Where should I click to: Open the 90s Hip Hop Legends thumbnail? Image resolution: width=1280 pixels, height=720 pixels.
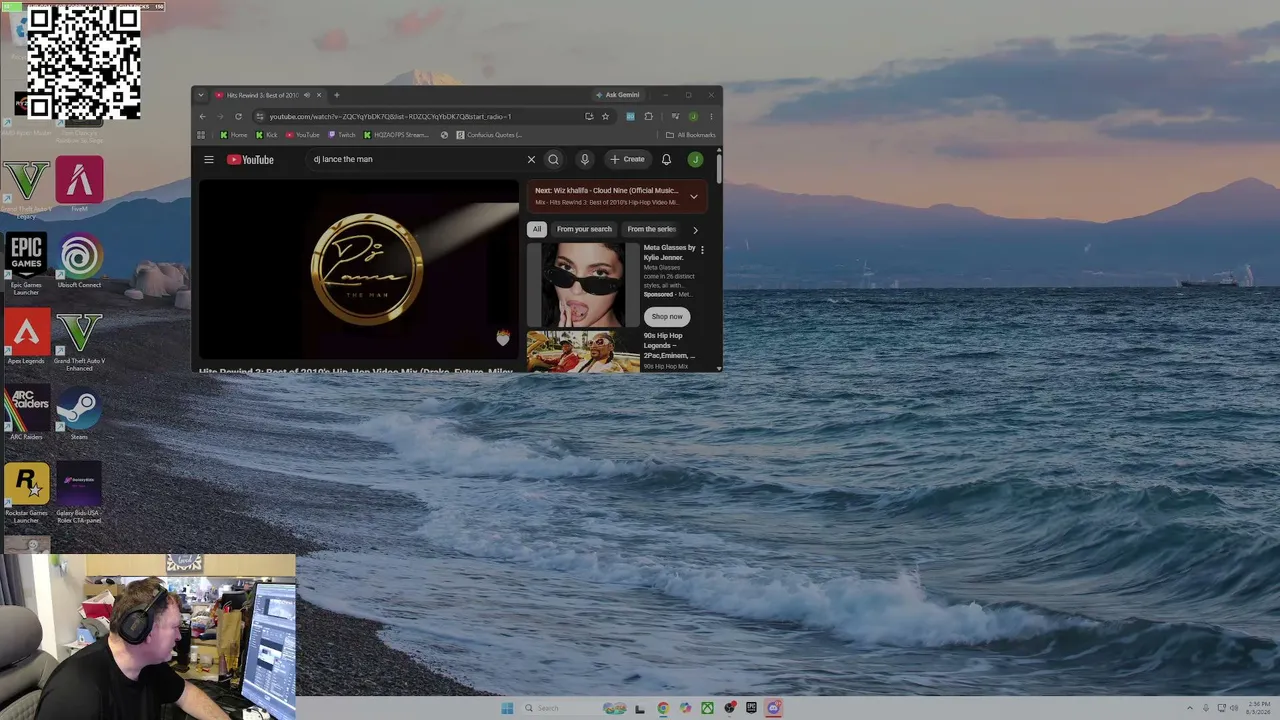(583, 352)
